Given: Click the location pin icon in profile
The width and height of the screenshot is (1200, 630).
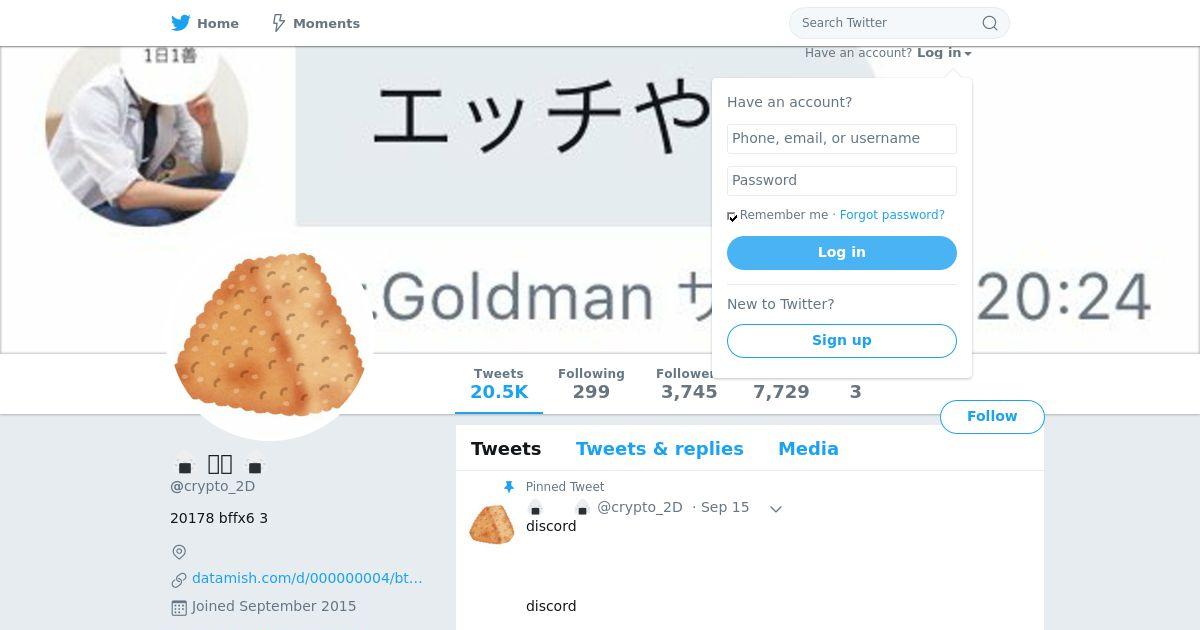Looking at the screenshot, I should point(179,552).
